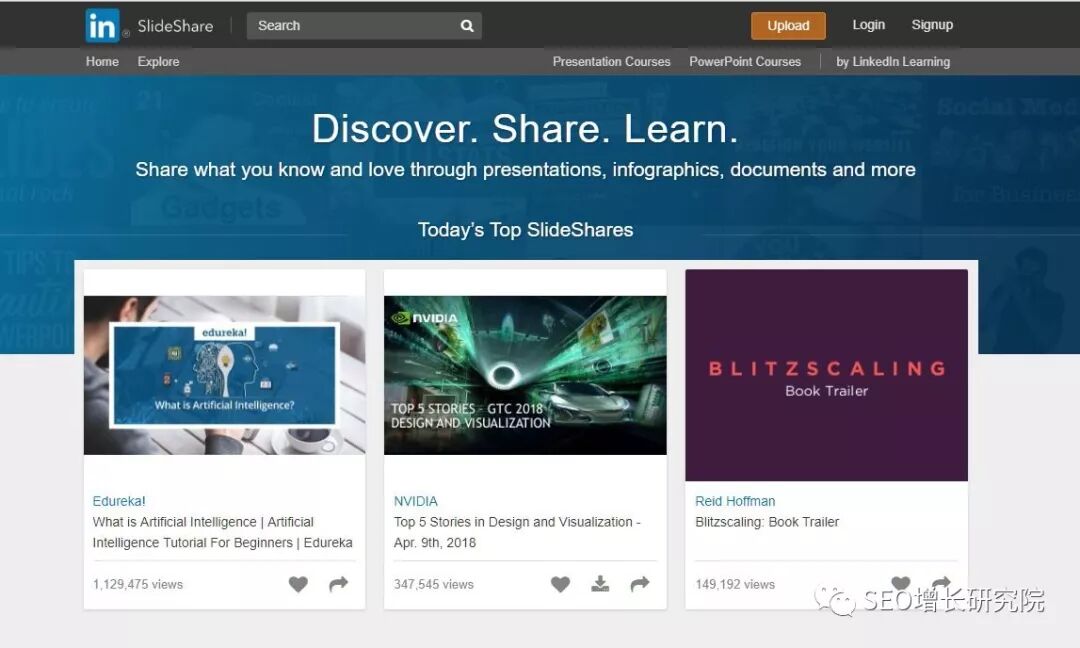Click the Discover. Share. Learn. headline
Image resolution: width=1080 pixels, height=648 pixels.
[525, 129]
